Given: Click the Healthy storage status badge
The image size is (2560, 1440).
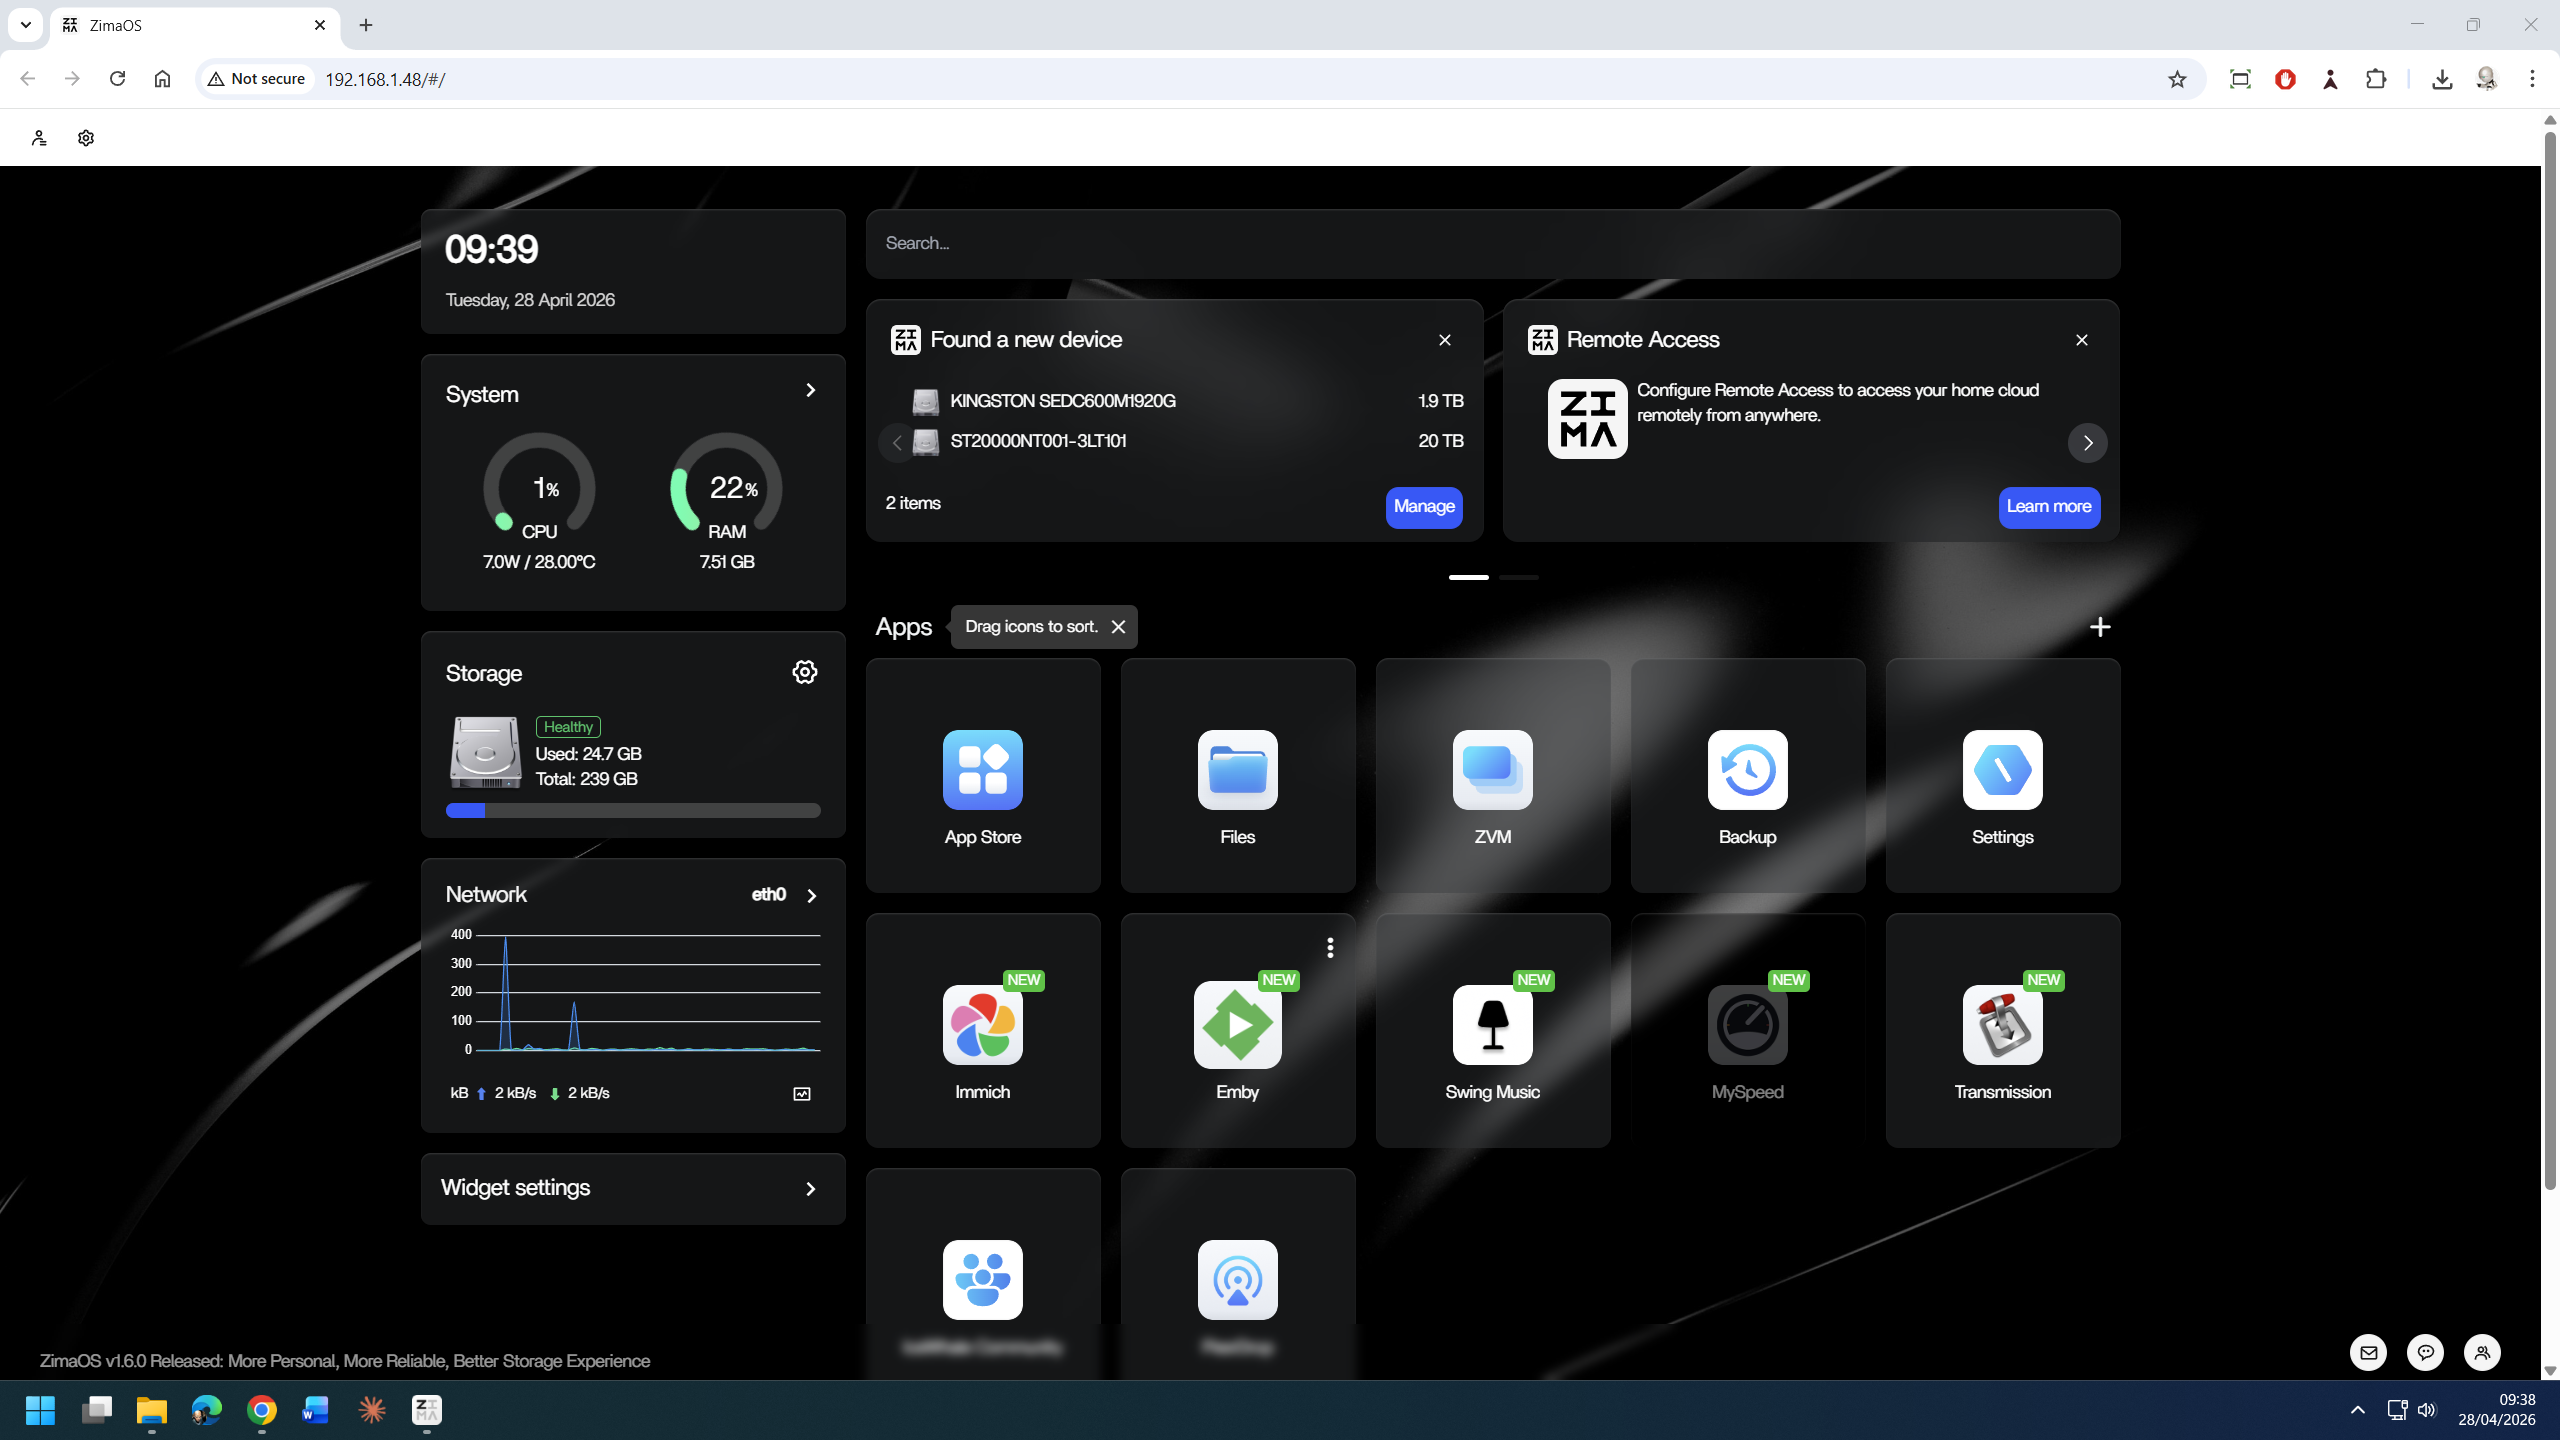Looking at the screenshot, I should pyautogui.click(x=568, y=727).
